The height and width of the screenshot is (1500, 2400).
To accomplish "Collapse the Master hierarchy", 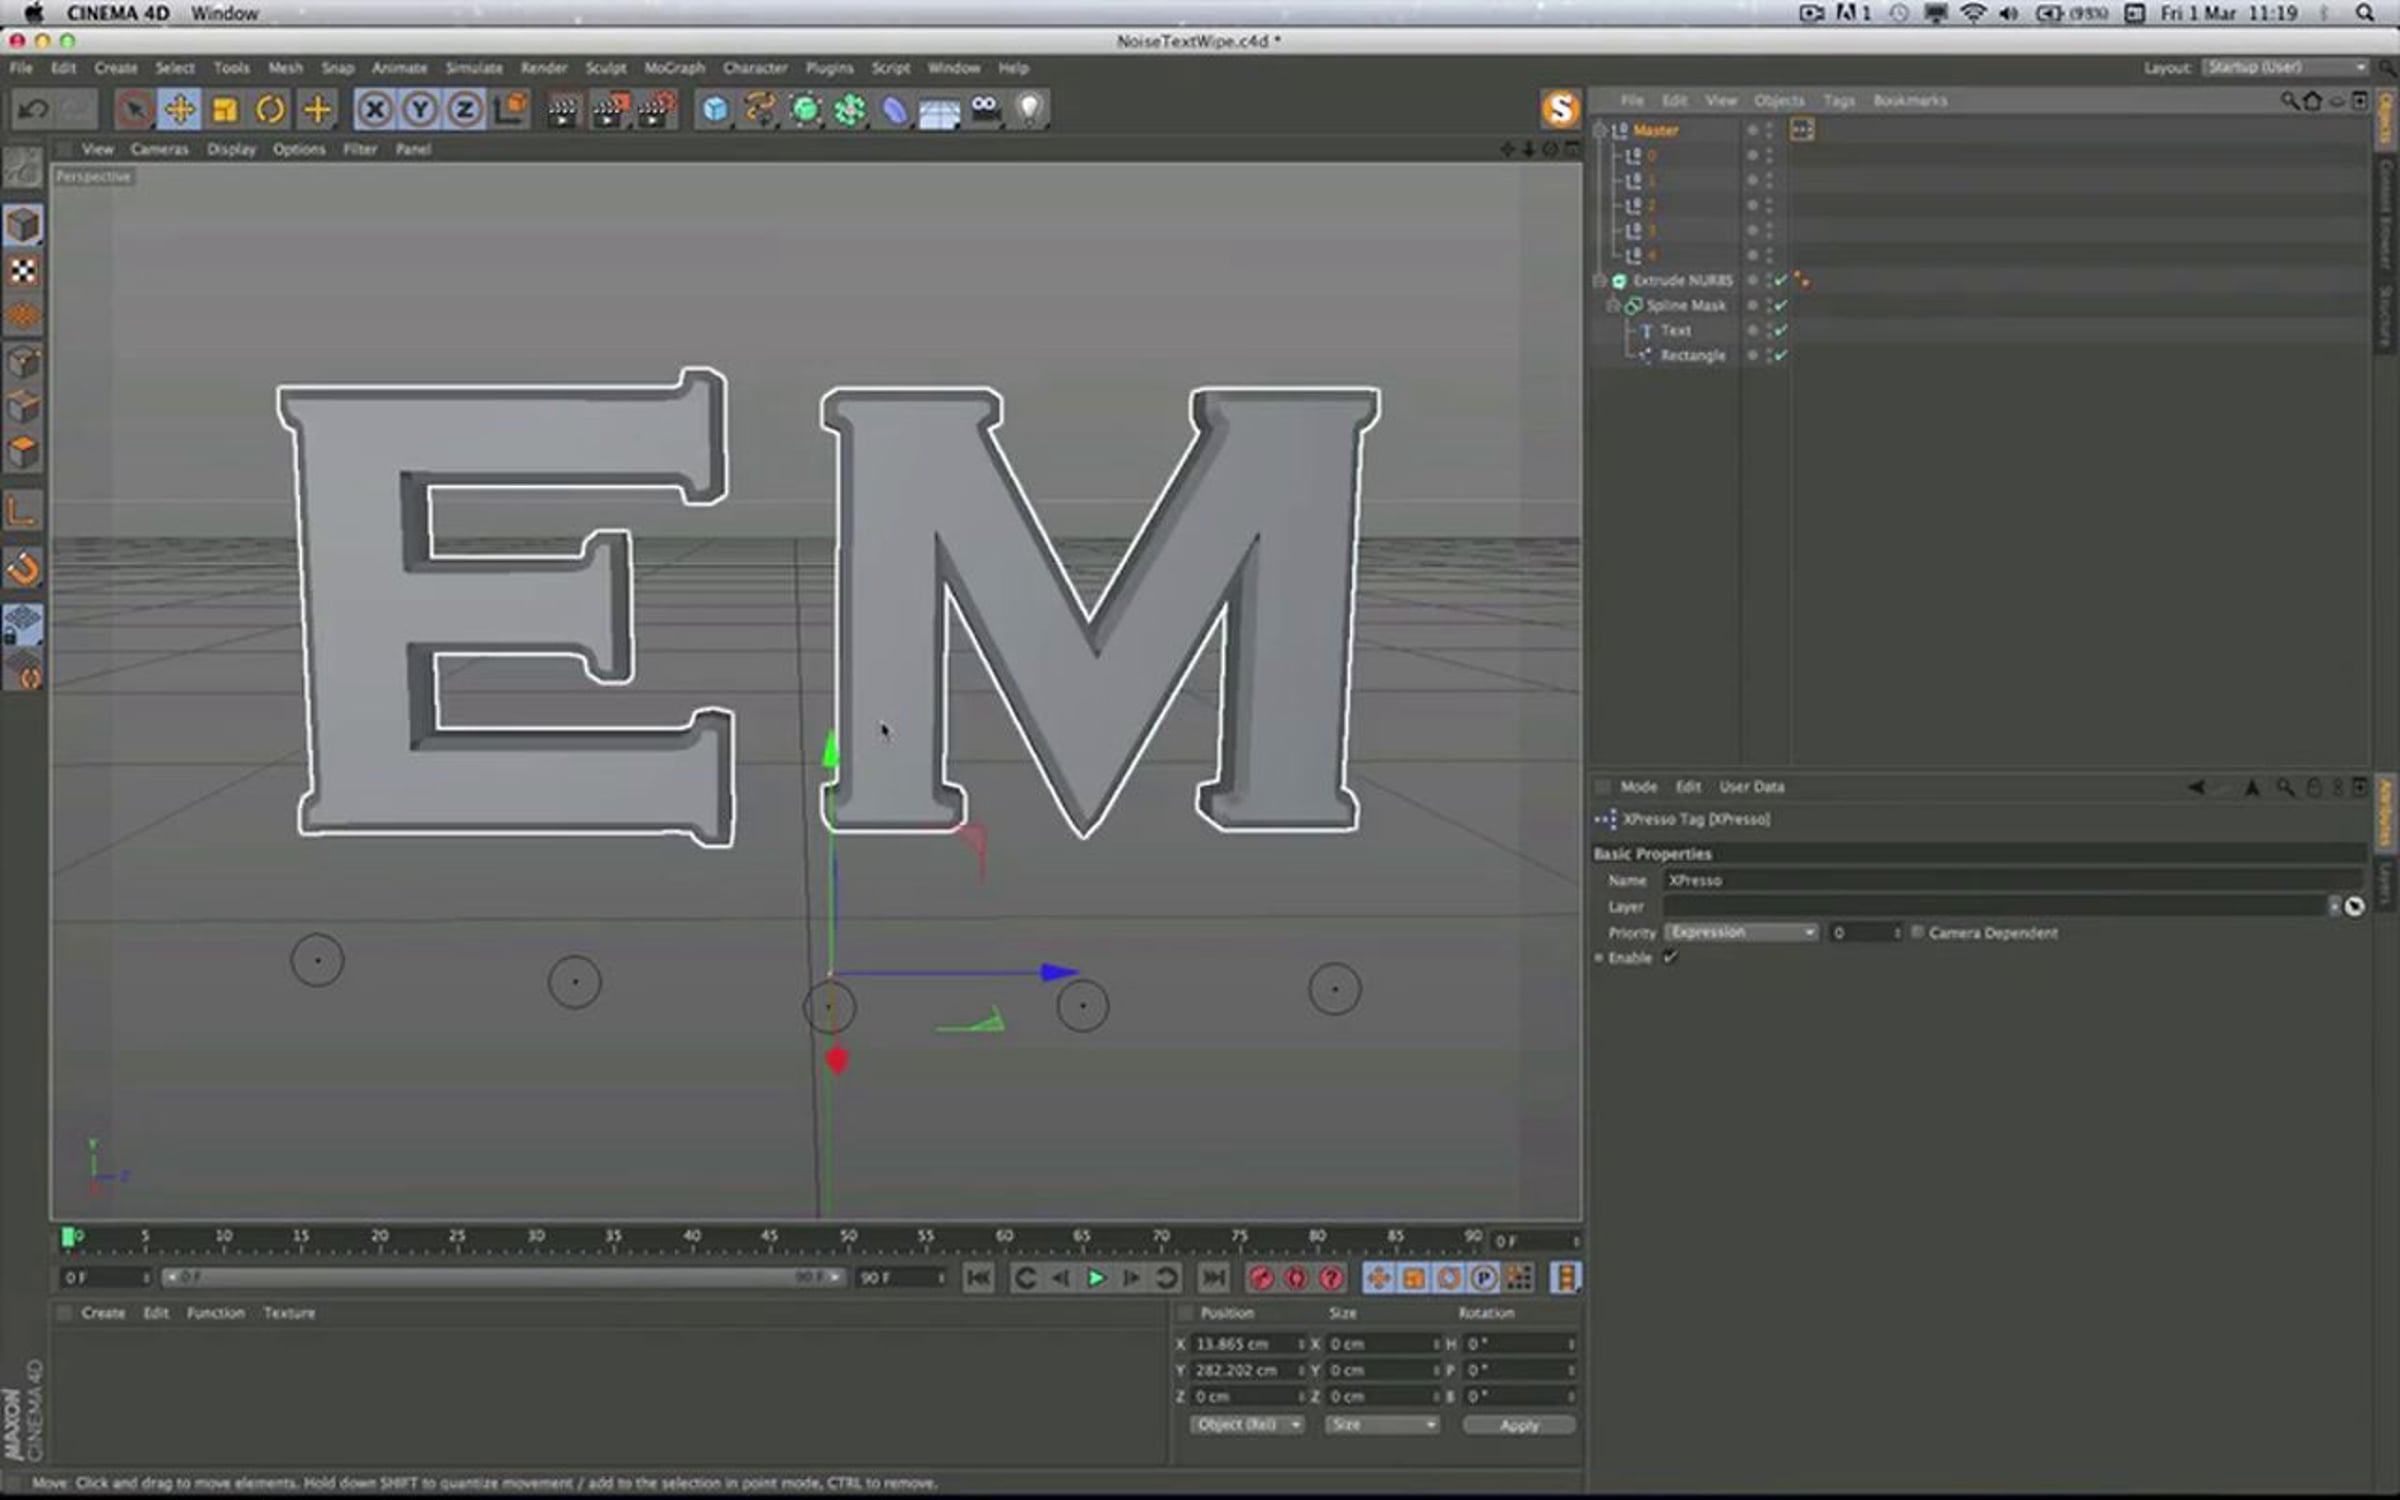I will click(1599, 130).
